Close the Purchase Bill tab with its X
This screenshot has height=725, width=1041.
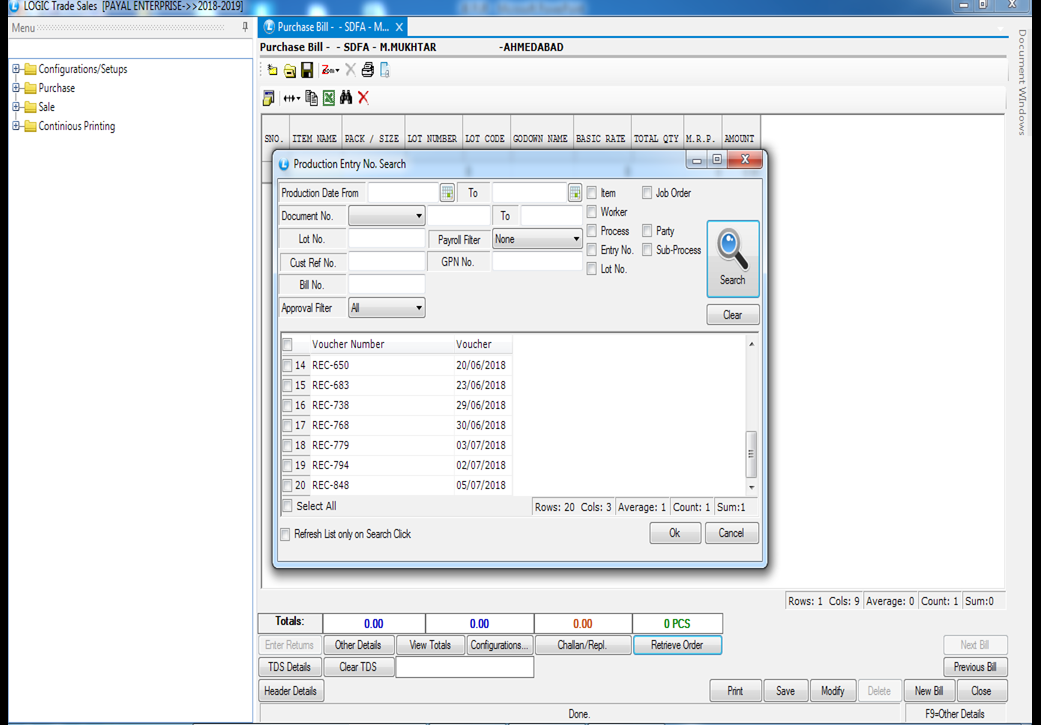[x=399, y=27]
